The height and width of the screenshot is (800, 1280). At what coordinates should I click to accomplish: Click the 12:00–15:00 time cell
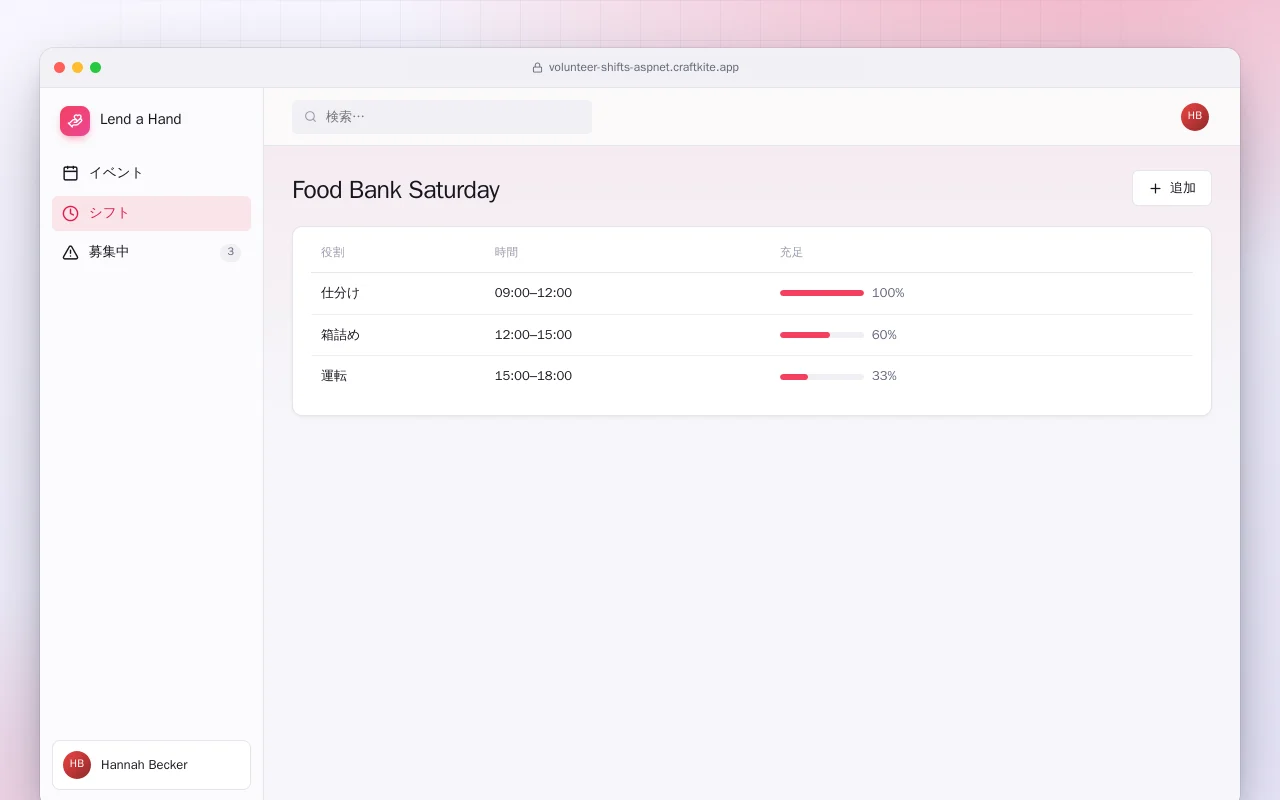point(533,335)
